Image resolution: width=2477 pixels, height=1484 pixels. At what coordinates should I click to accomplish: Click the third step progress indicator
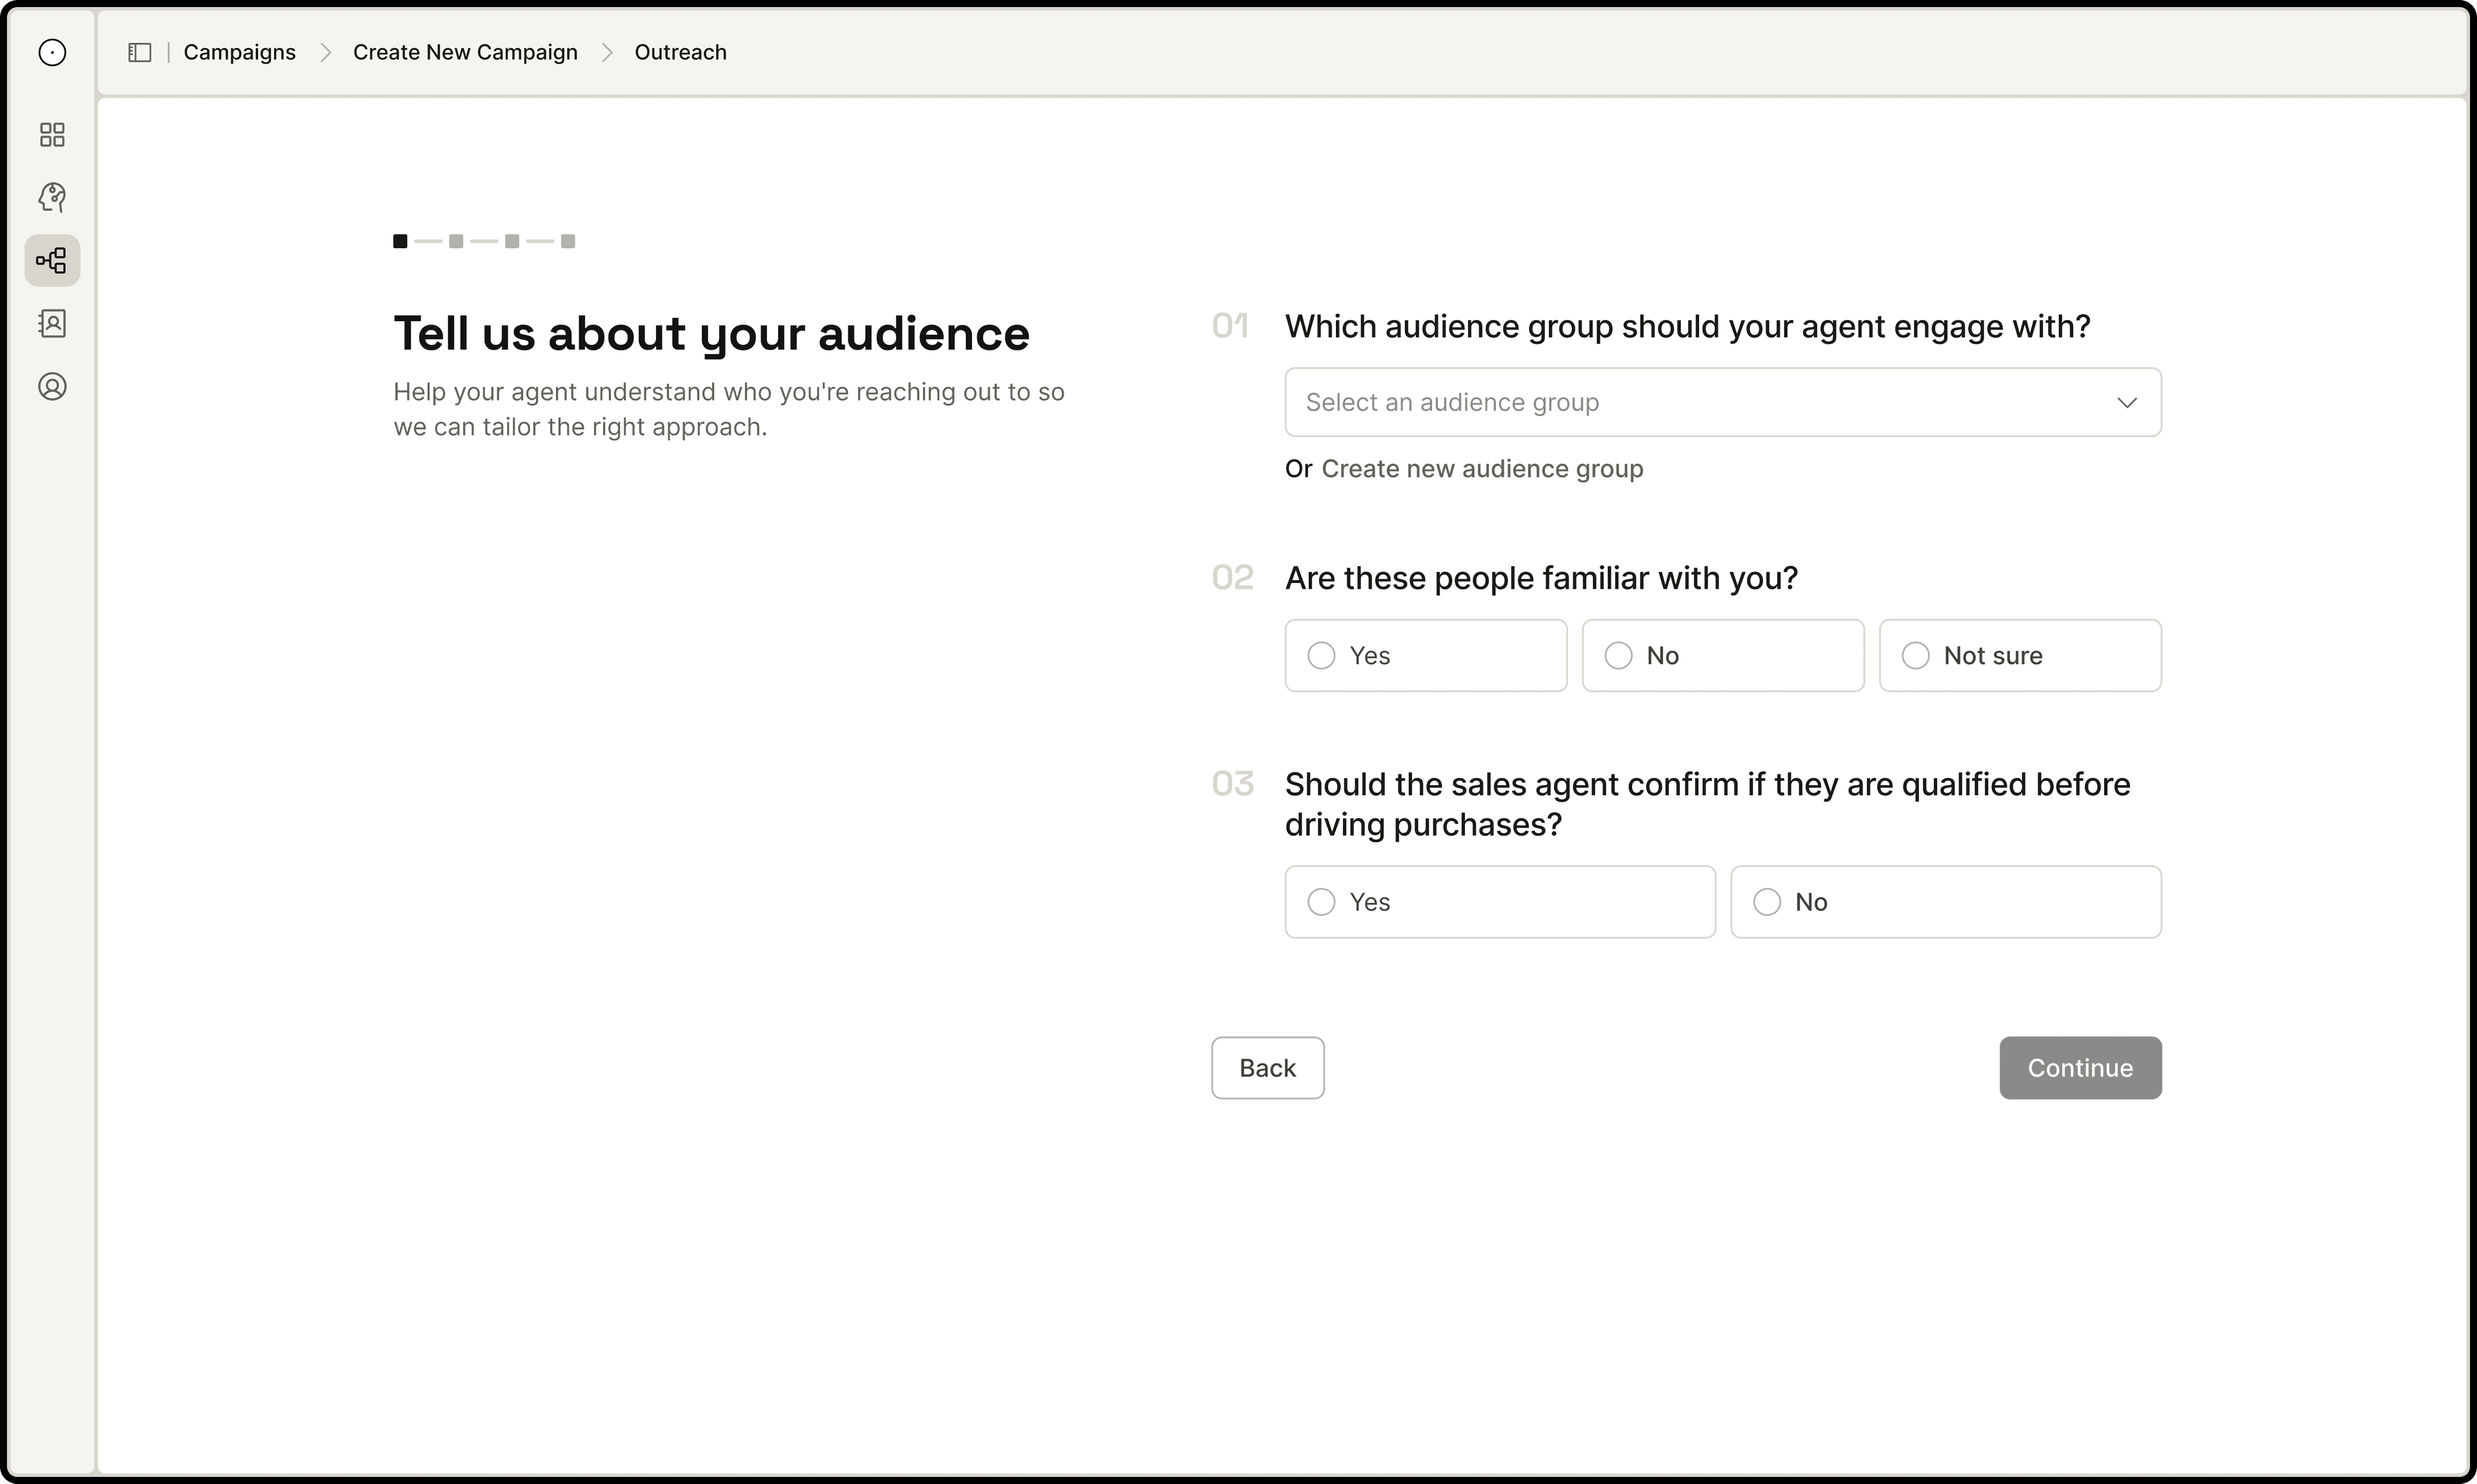(x=512, y=241)
